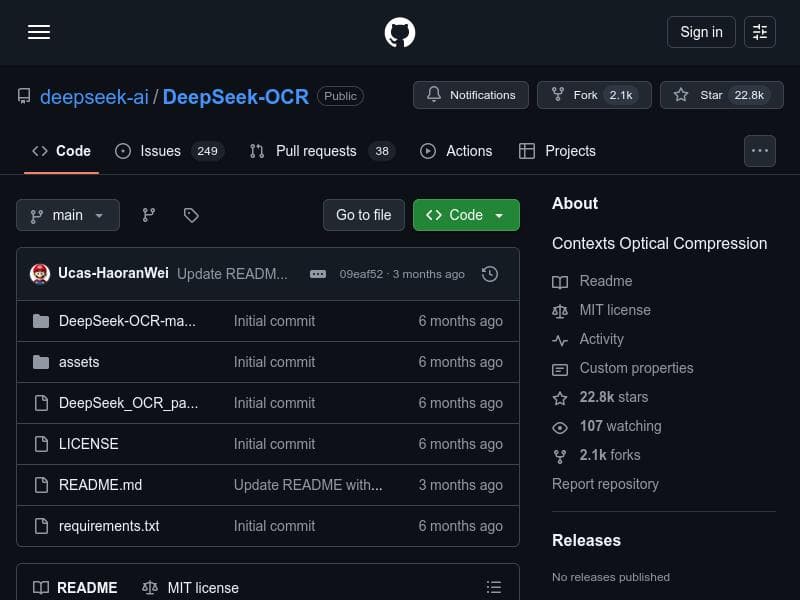Viewport: 800px width, 600px height.
Task: Open the GitHub homepage via logo
Action: 400,32
